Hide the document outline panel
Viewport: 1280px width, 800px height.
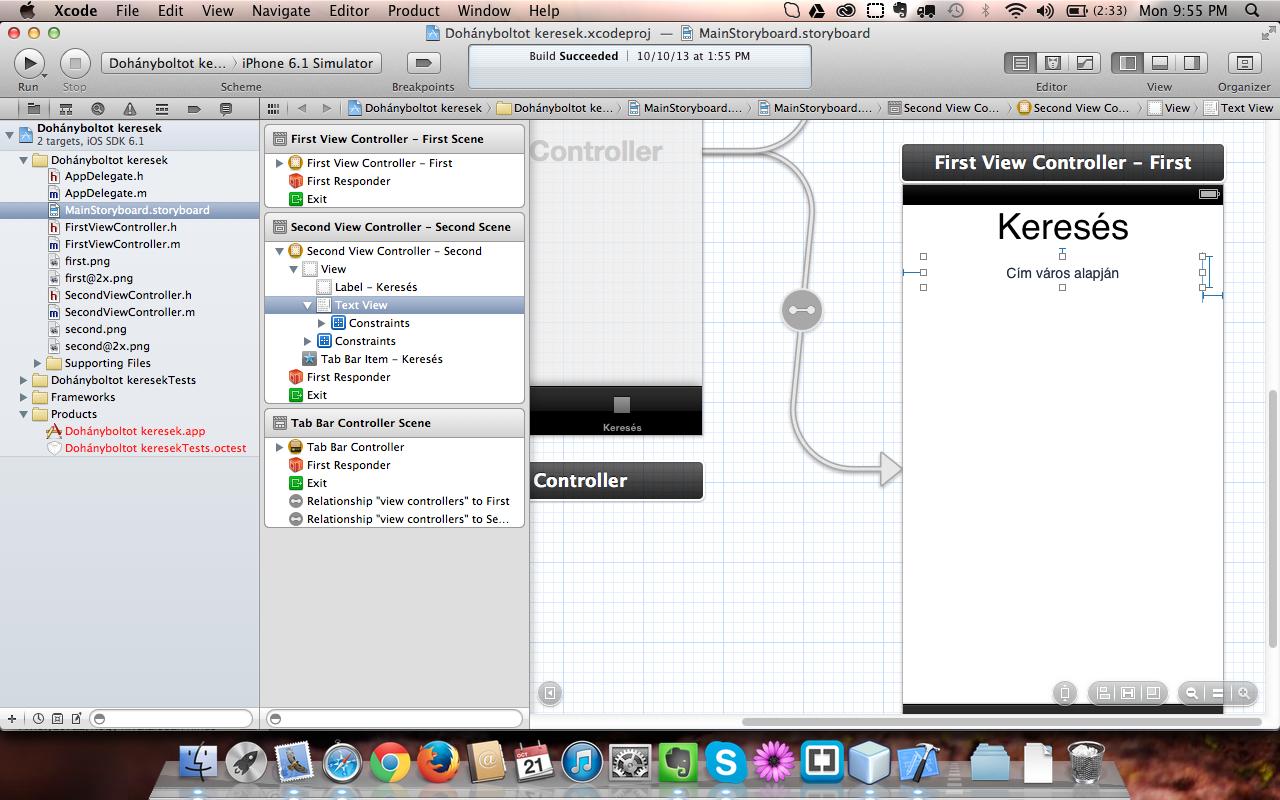point(549,692)
